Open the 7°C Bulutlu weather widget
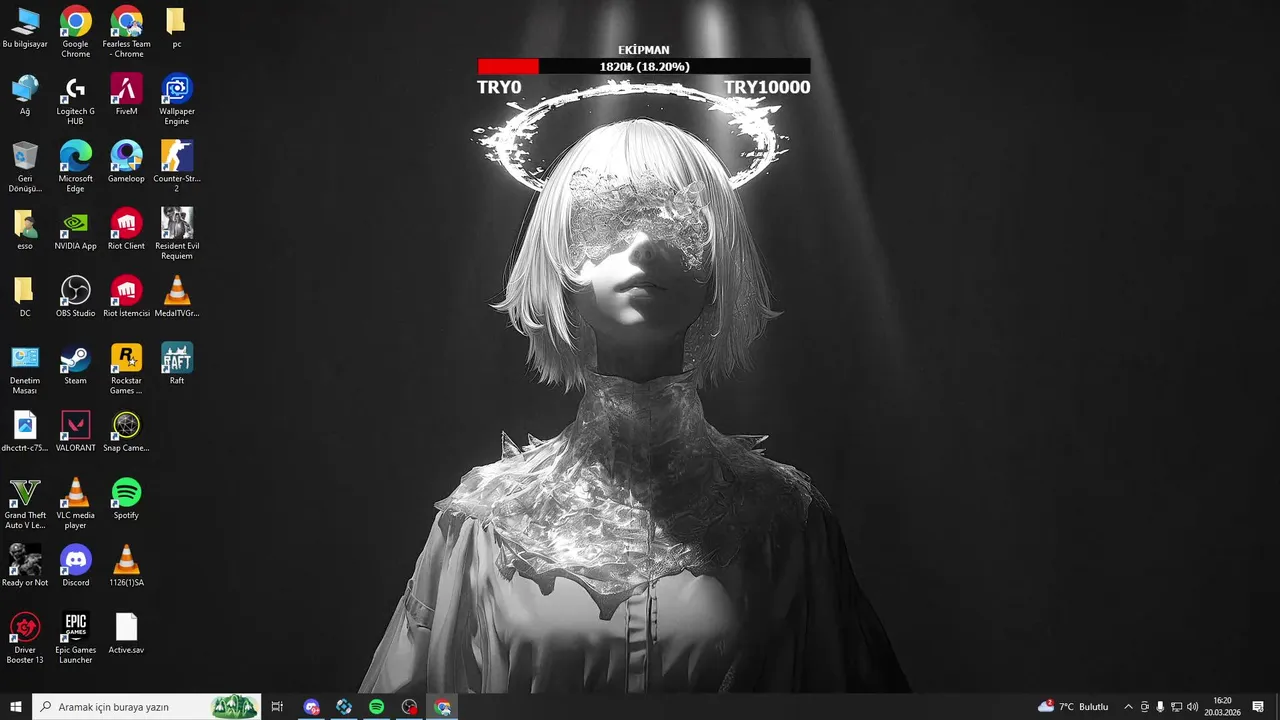 click(1074, 707)
